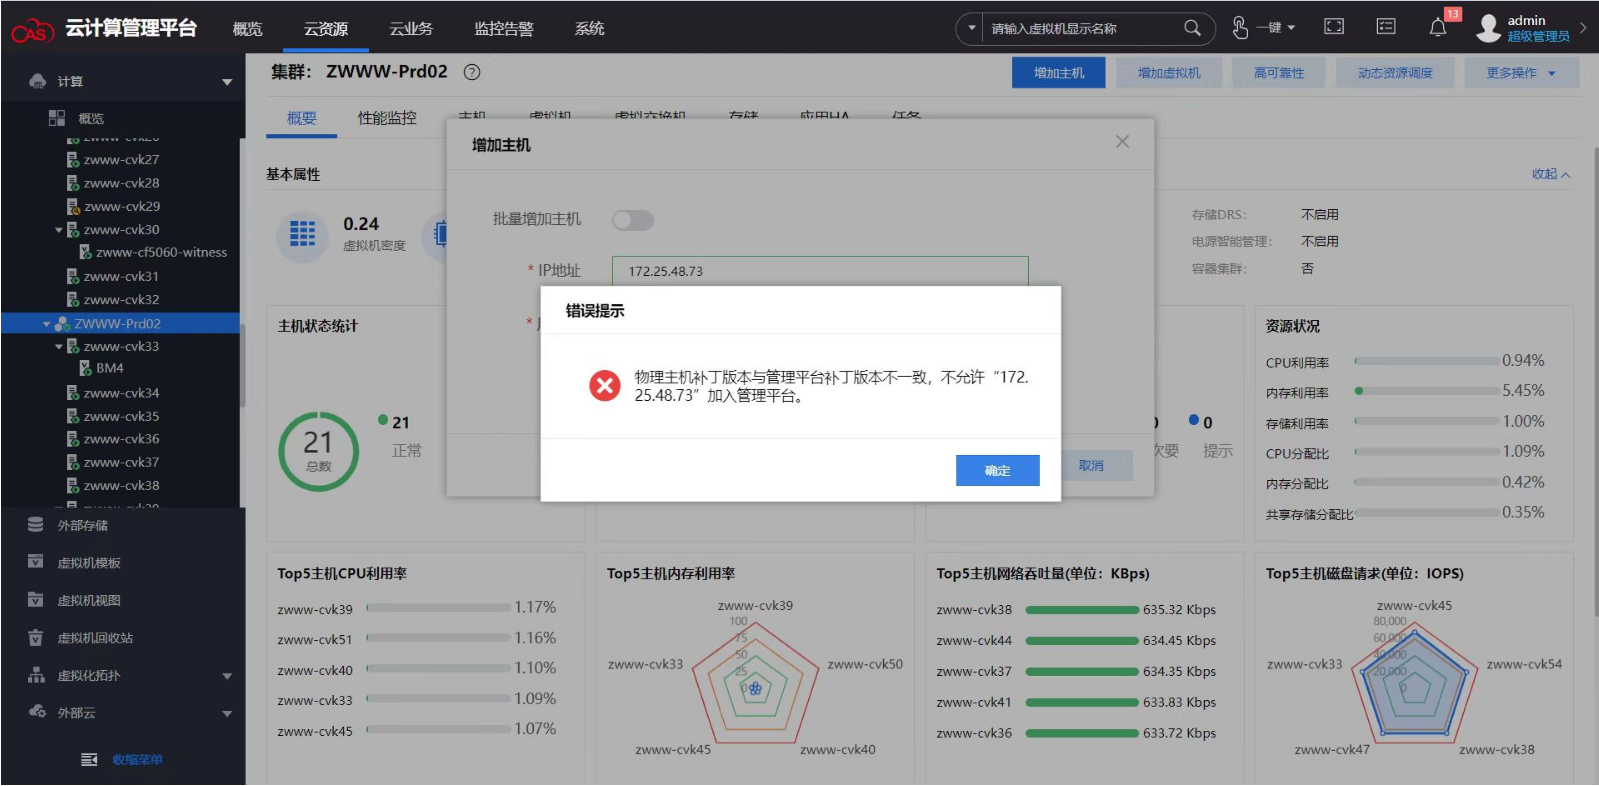Open the 系统 menu
This screenshot has width=1599, height=786.
point(590,29)
